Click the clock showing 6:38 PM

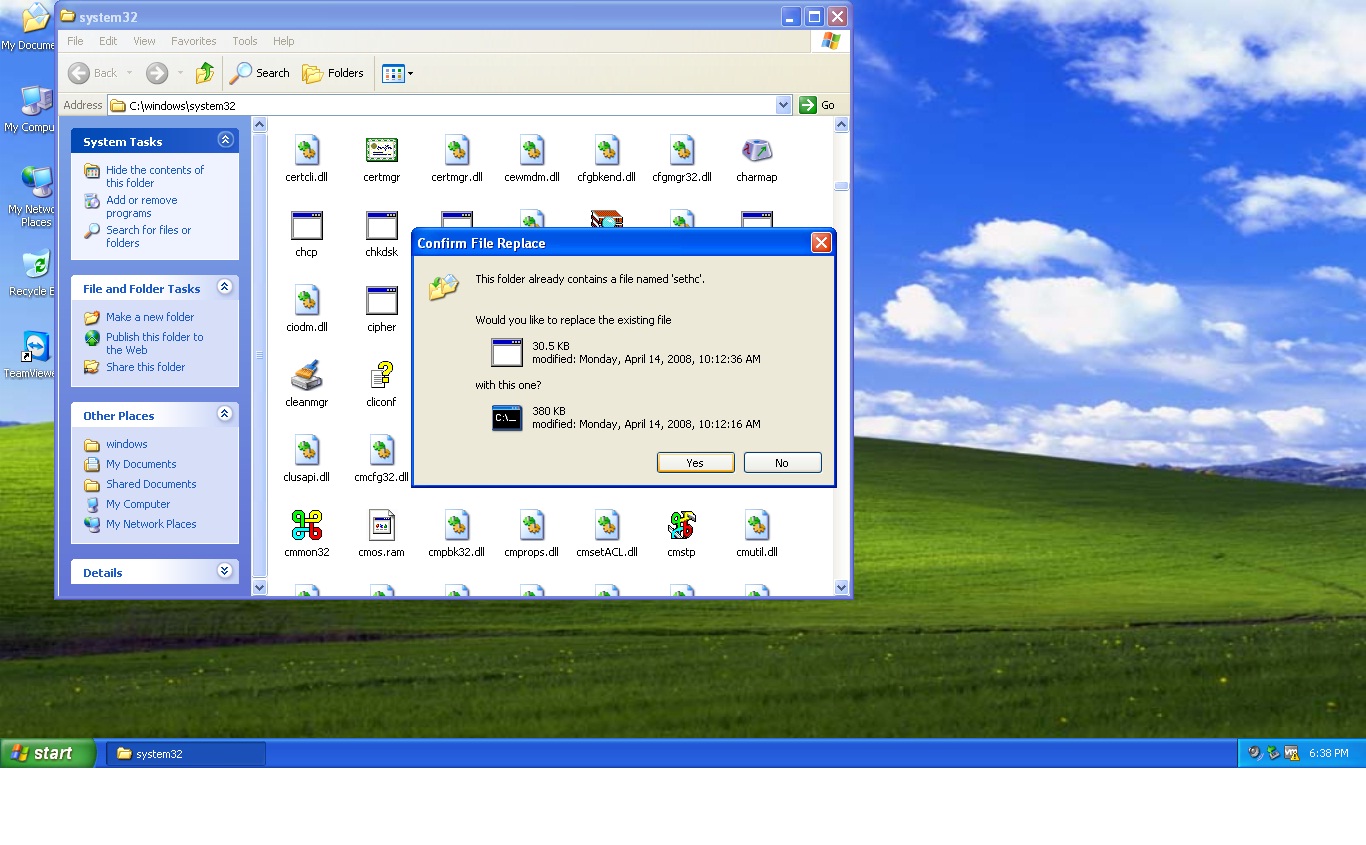(1329, 753)
